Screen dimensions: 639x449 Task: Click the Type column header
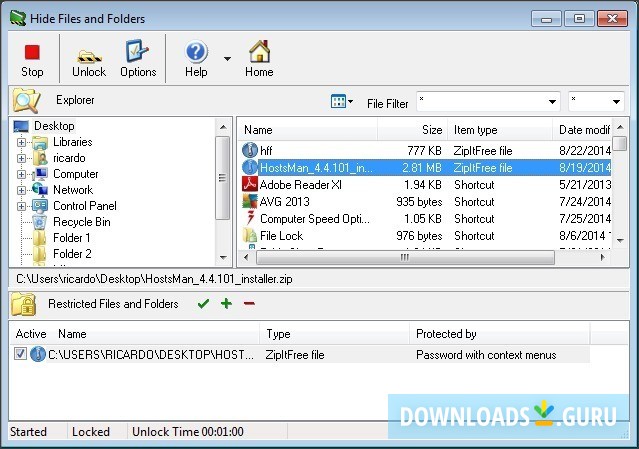pos(335,334)
